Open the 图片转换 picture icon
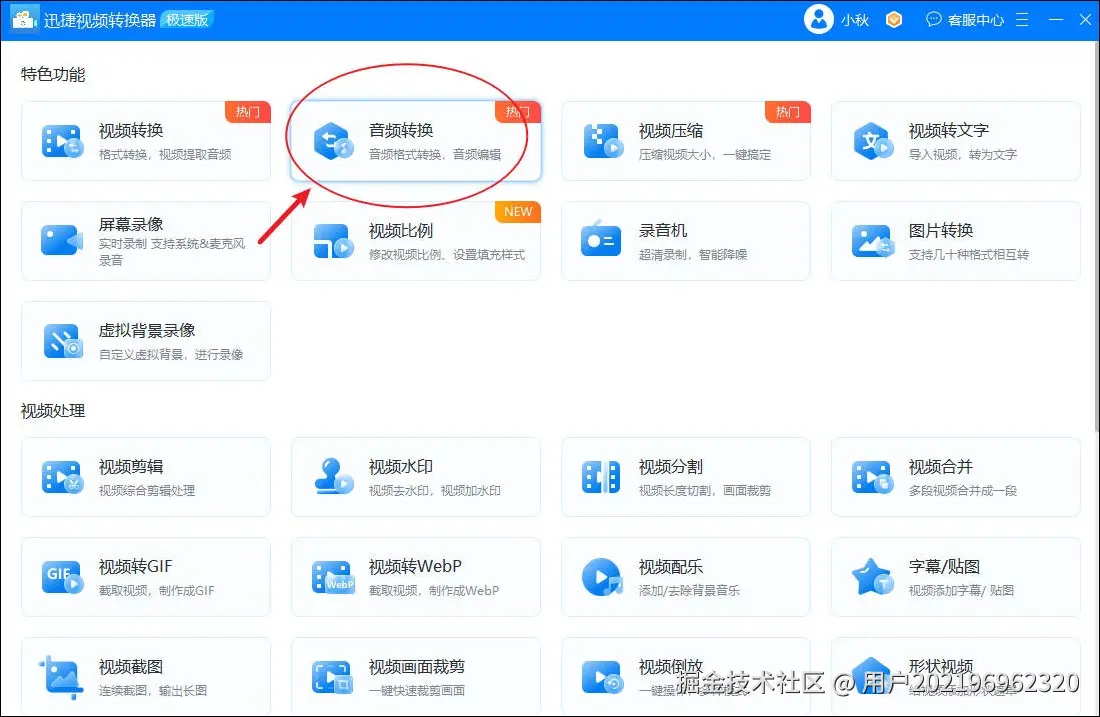This screenshot has width=1100, height=717. coord(871,241)
